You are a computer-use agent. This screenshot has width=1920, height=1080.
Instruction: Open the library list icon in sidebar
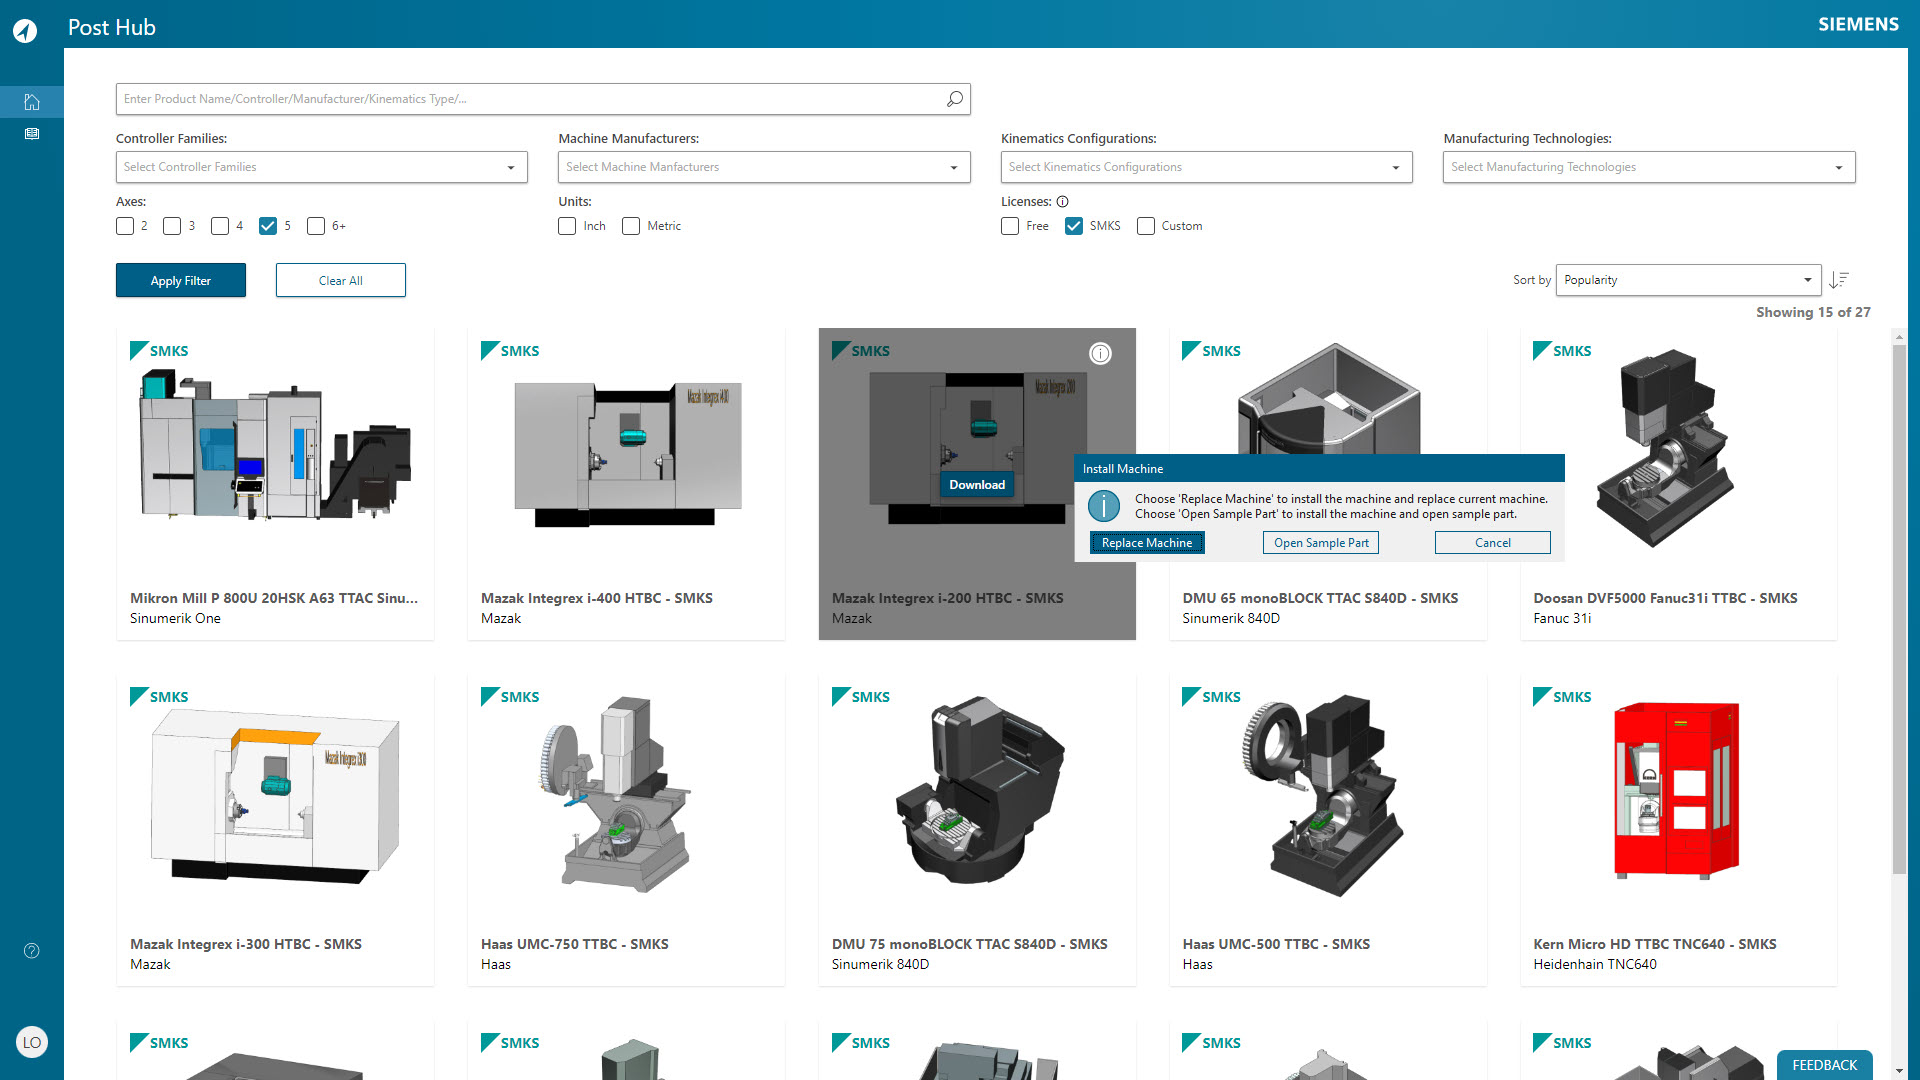click(x=32, y=134)
